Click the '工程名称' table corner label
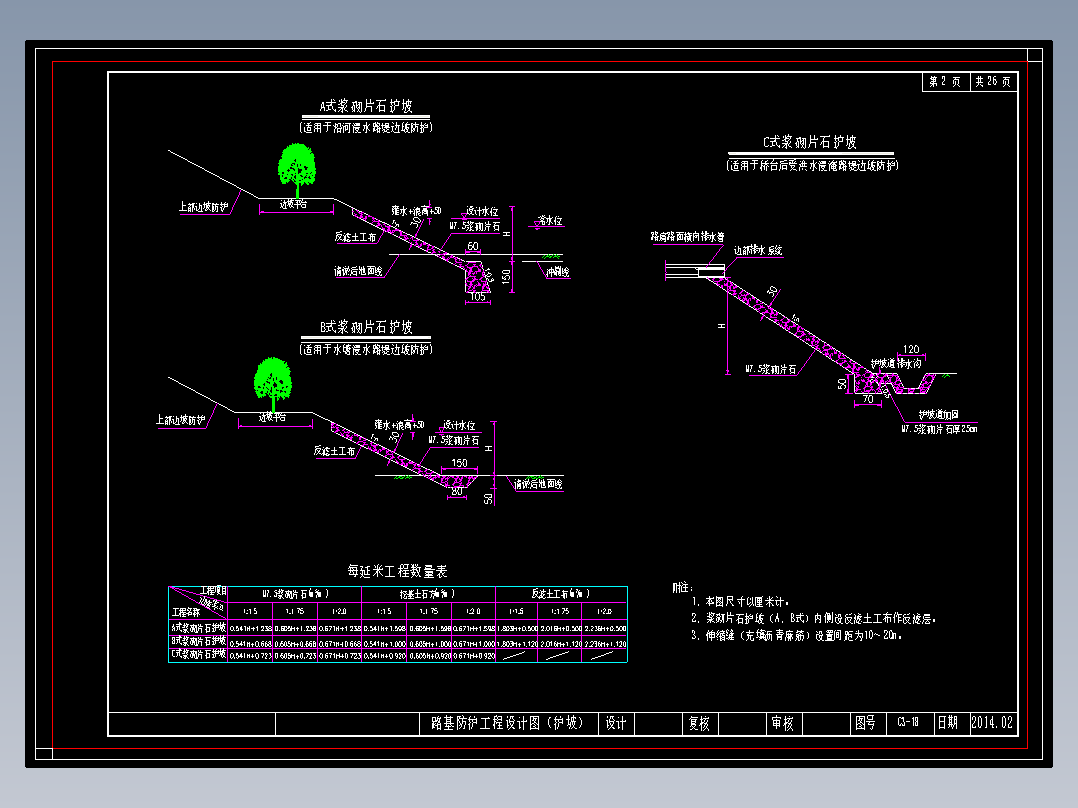 click(186, 612)
